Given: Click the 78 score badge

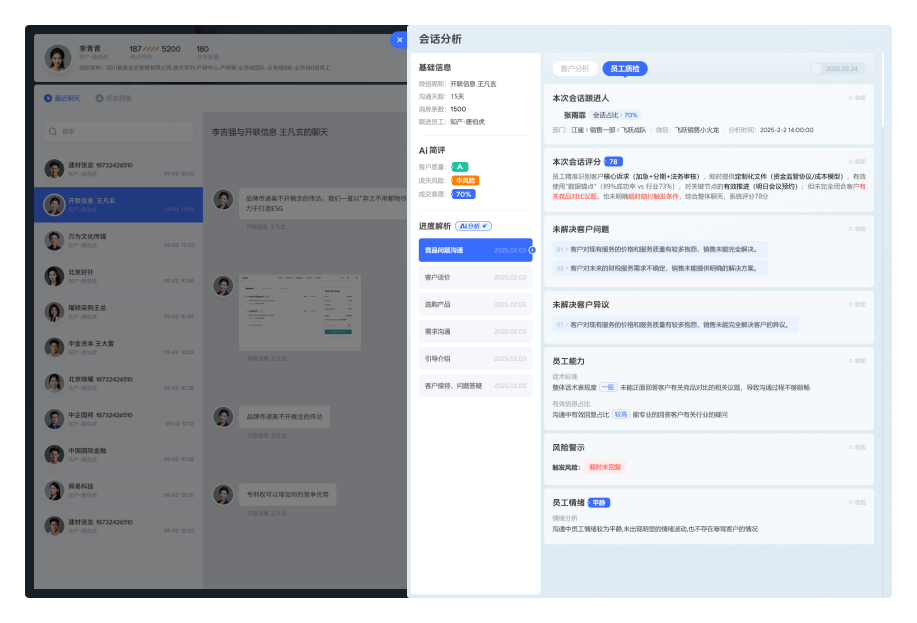Looking at the screenshot, I should 613,161.
